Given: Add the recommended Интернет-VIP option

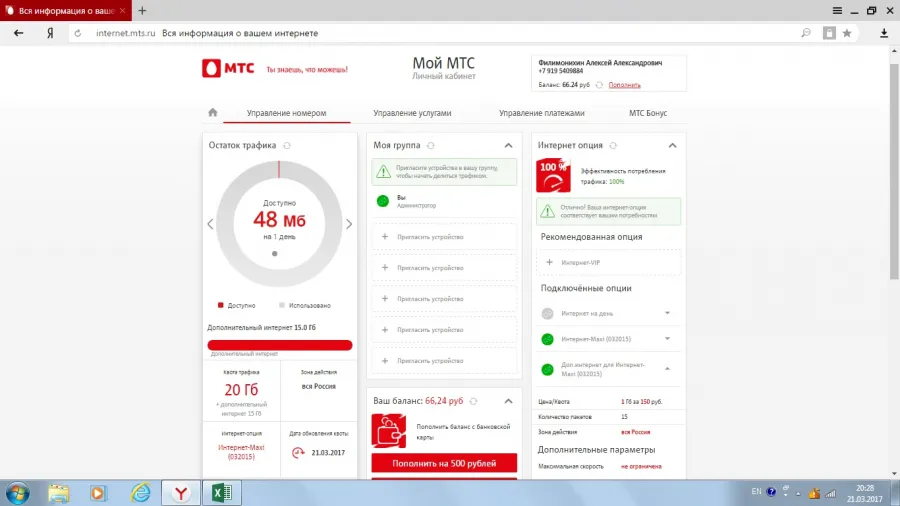Looking at the screenshot, I should (609, 262).
